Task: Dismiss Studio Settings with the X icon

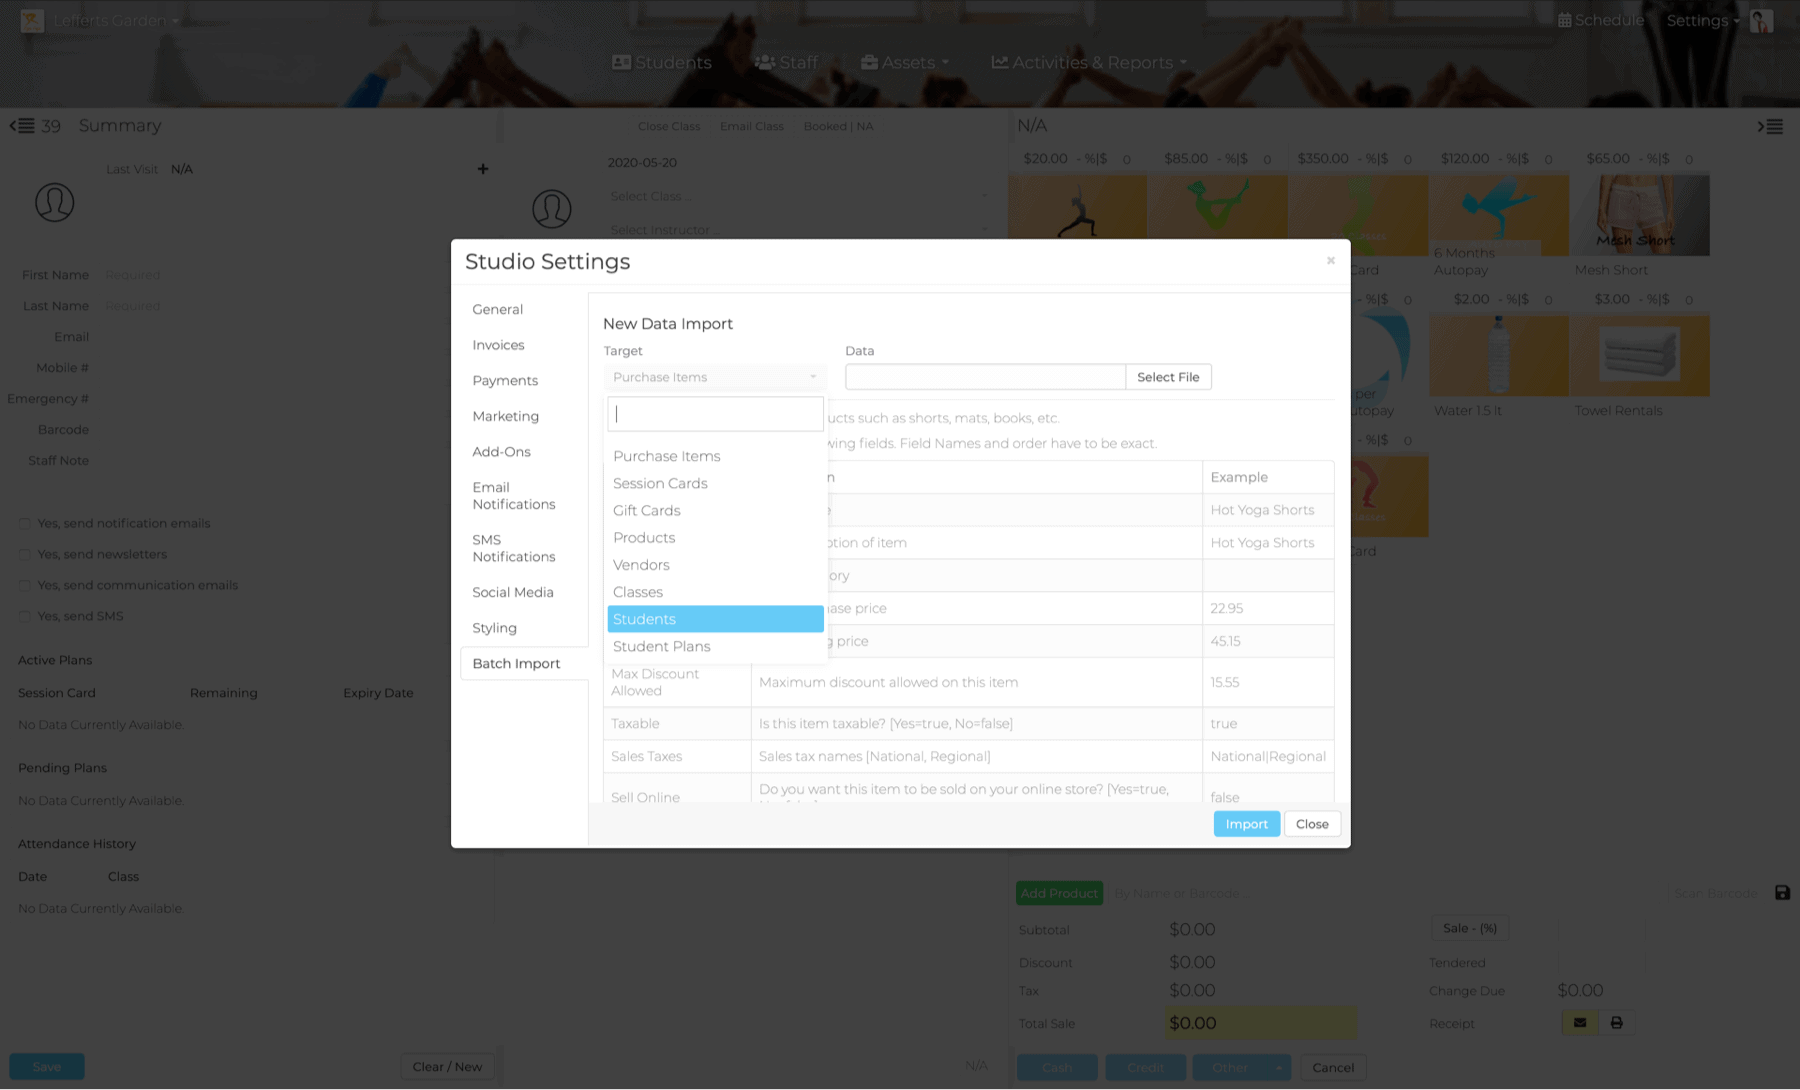Action: [1330, 261]
